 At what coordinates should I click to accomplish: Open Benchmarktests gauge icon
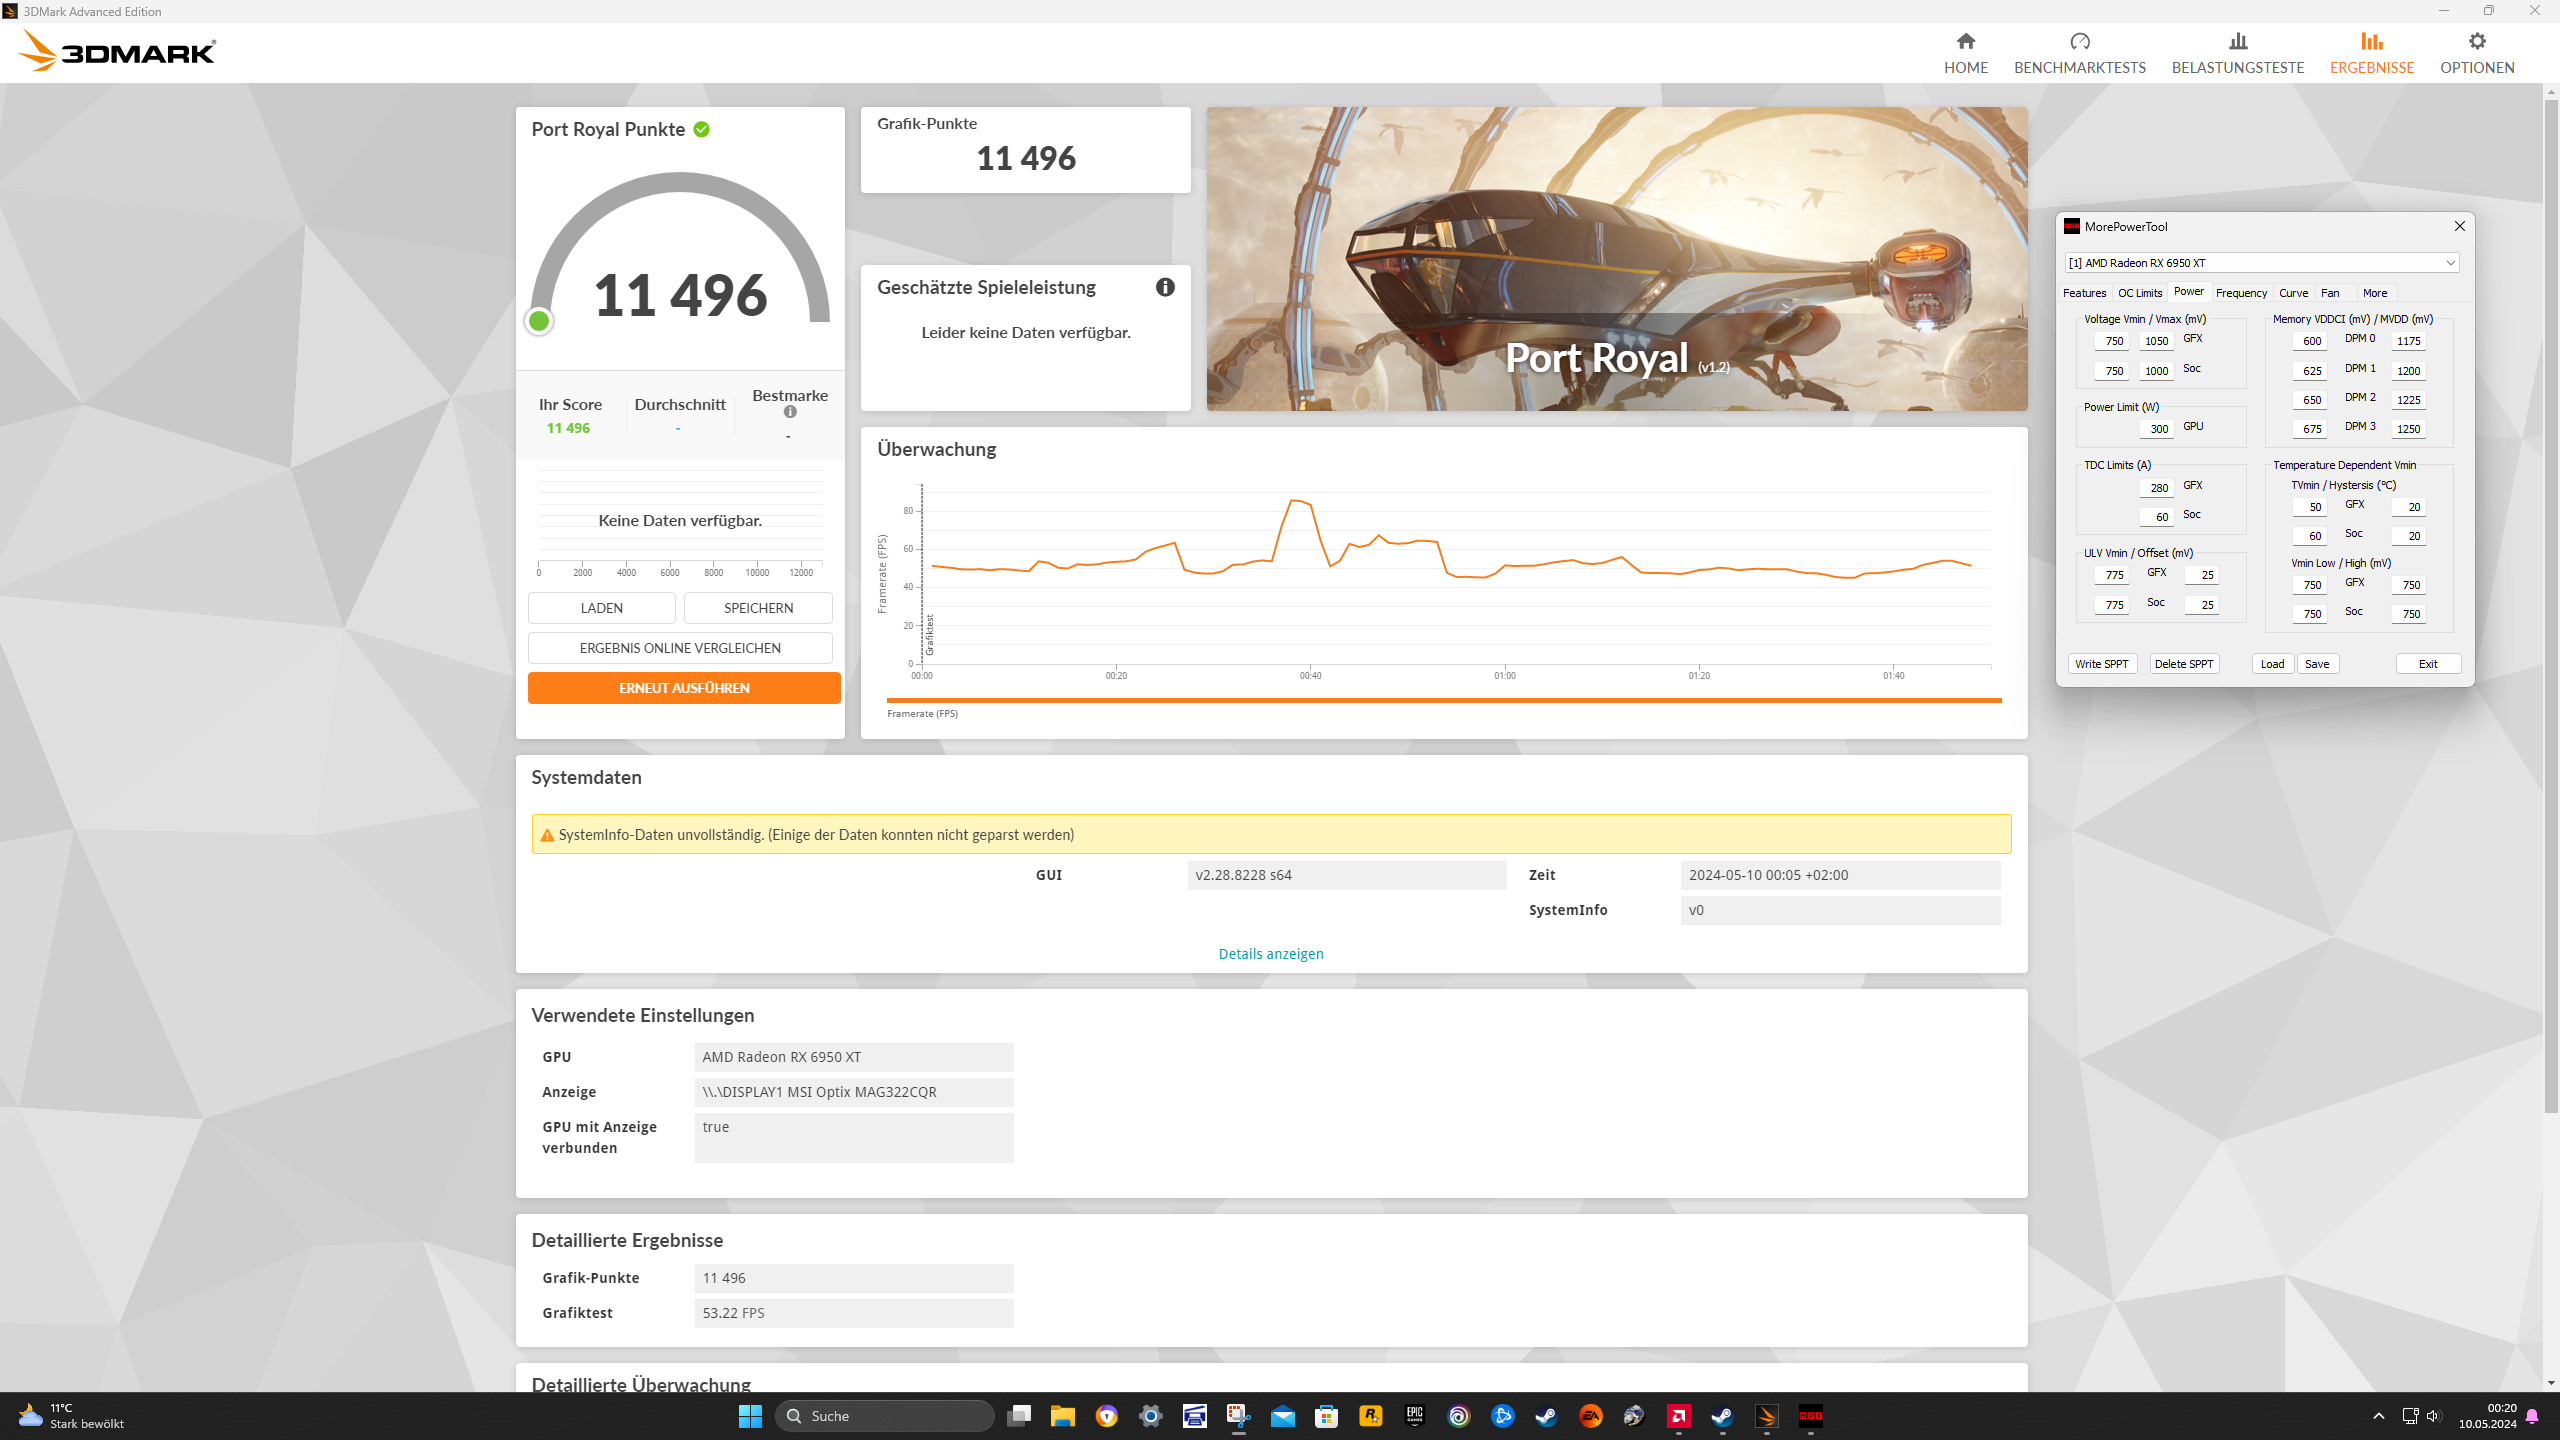click(x=2079, y=42)
